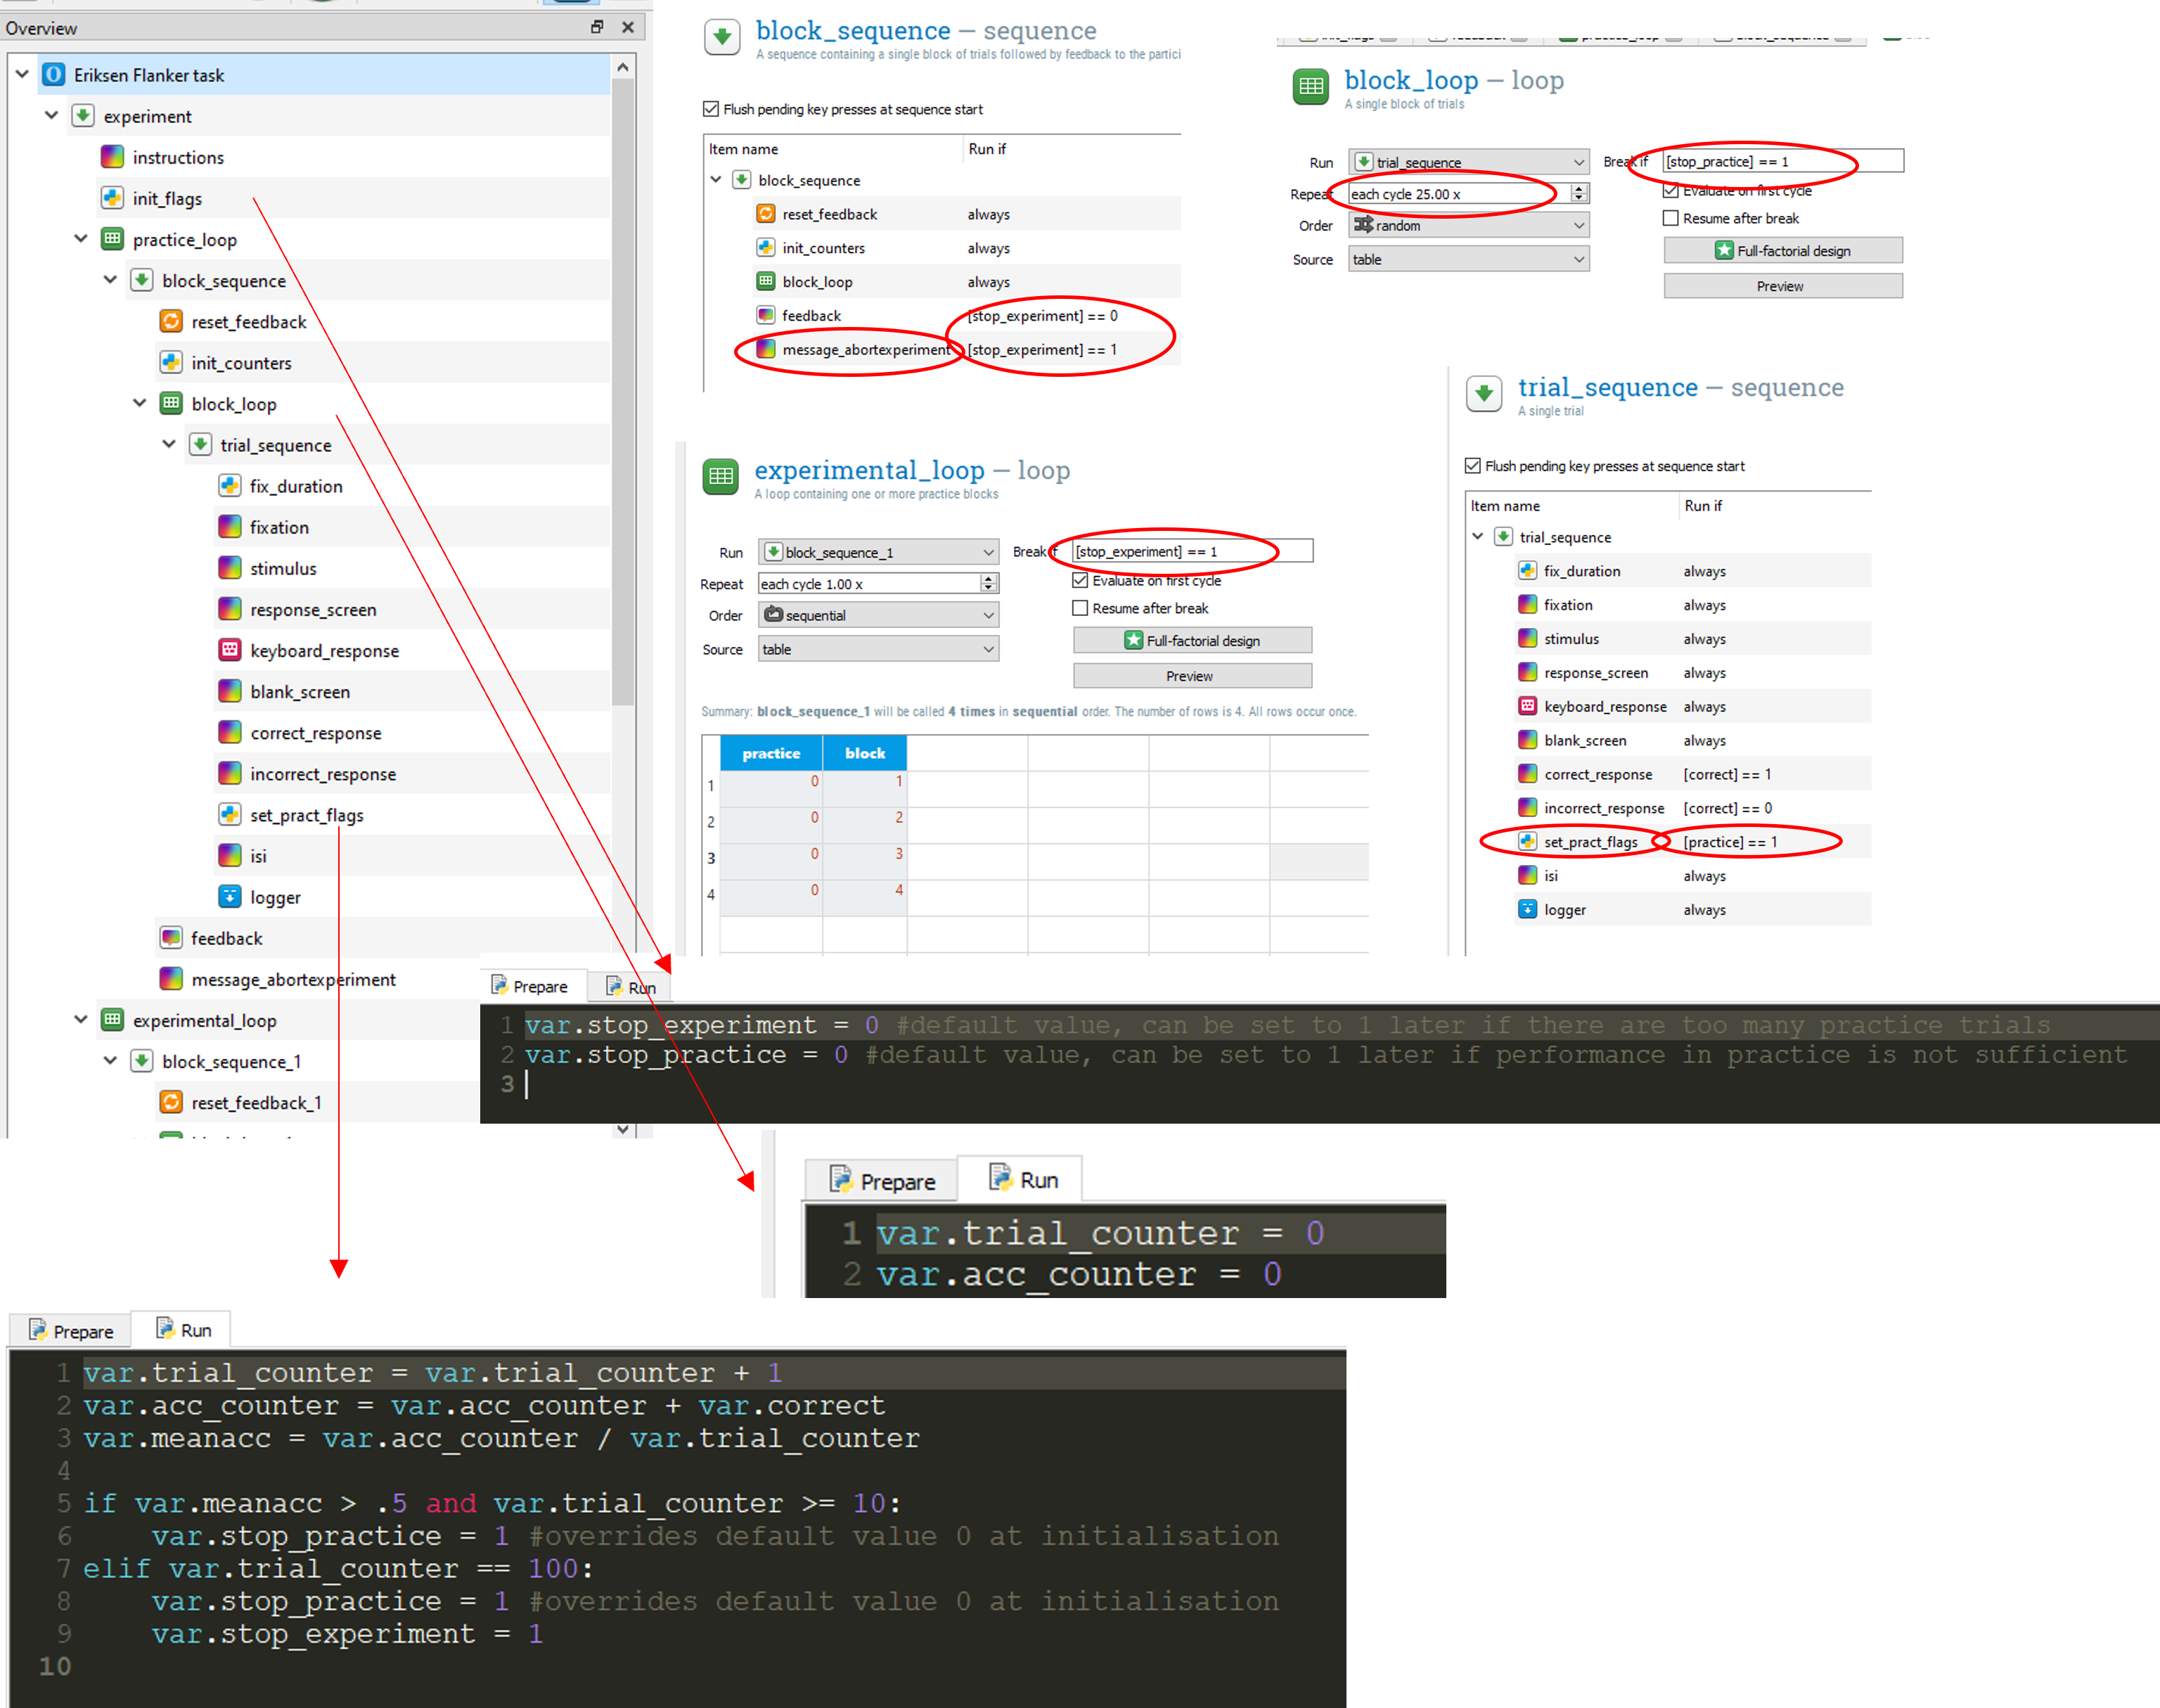The height and width of the screenshot is (1708, 2160).
Task: Collapse the practice_loop tree node
Action: click(x=81, y=239)
